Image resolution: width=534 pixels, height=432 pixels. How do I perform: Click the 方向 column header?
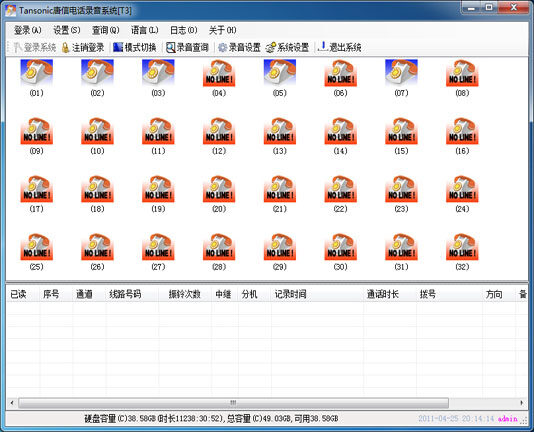(x=499, y=294)
